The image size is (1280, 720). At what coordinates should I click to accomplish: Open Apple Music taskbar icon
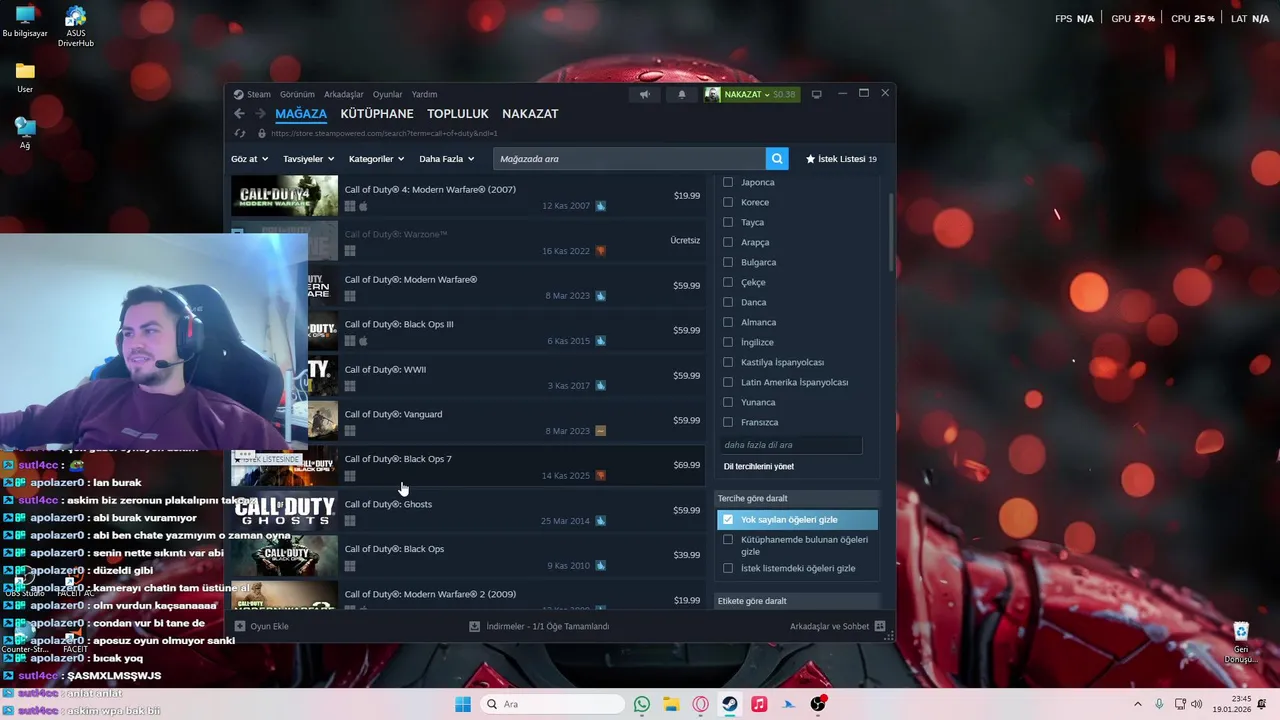coord(759,704)
